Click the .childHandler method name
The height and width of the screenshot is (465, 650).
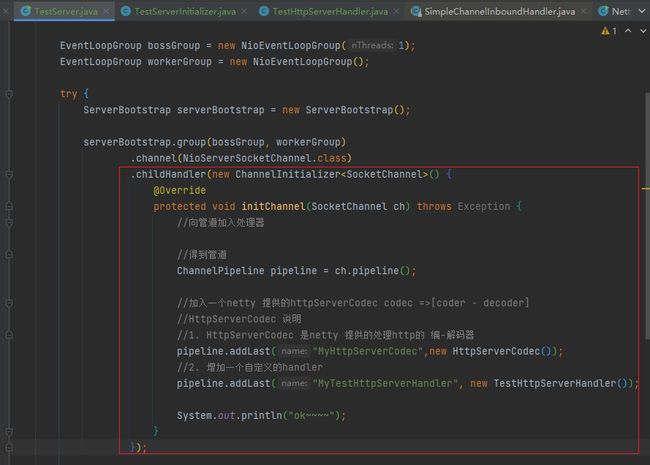point(168,174)
